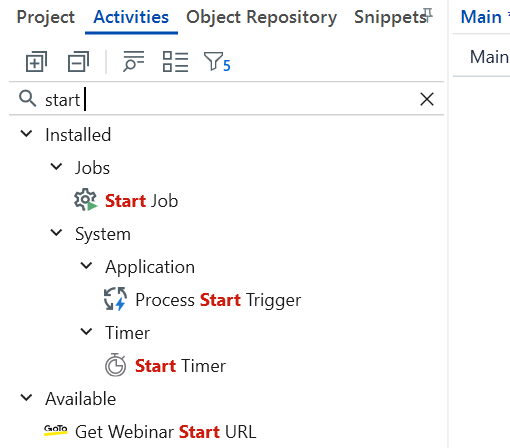Collapse the System category chevron

56,233
